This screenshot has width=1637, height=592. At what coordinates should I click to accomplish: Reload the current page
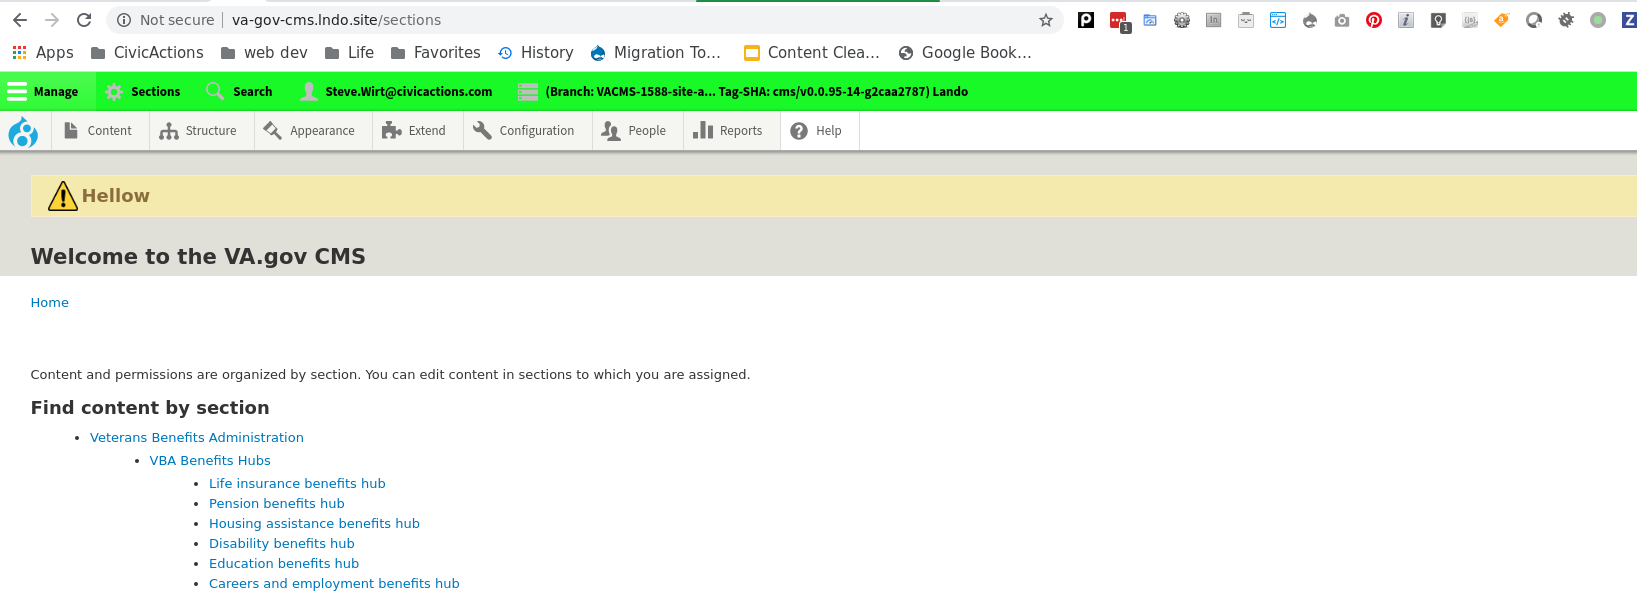(84, 20)
